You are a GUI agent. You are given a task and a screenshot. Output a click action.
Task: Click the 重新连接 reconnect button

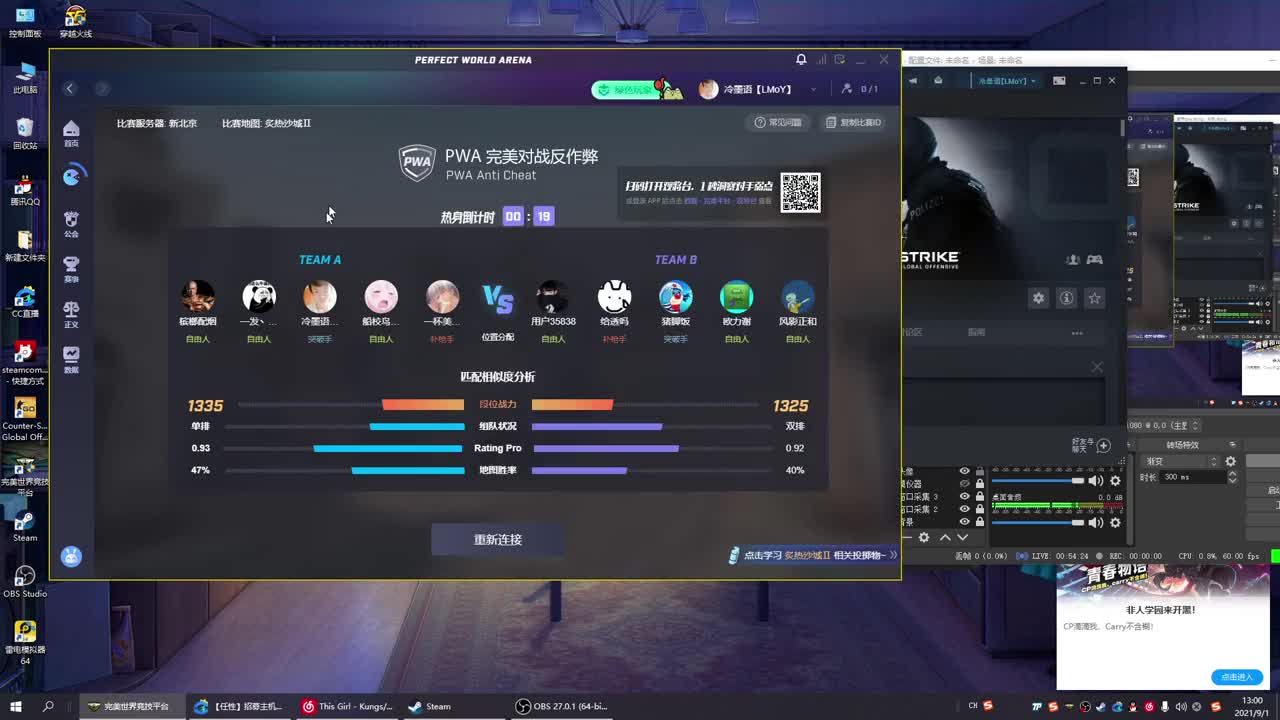click(497, 537)
